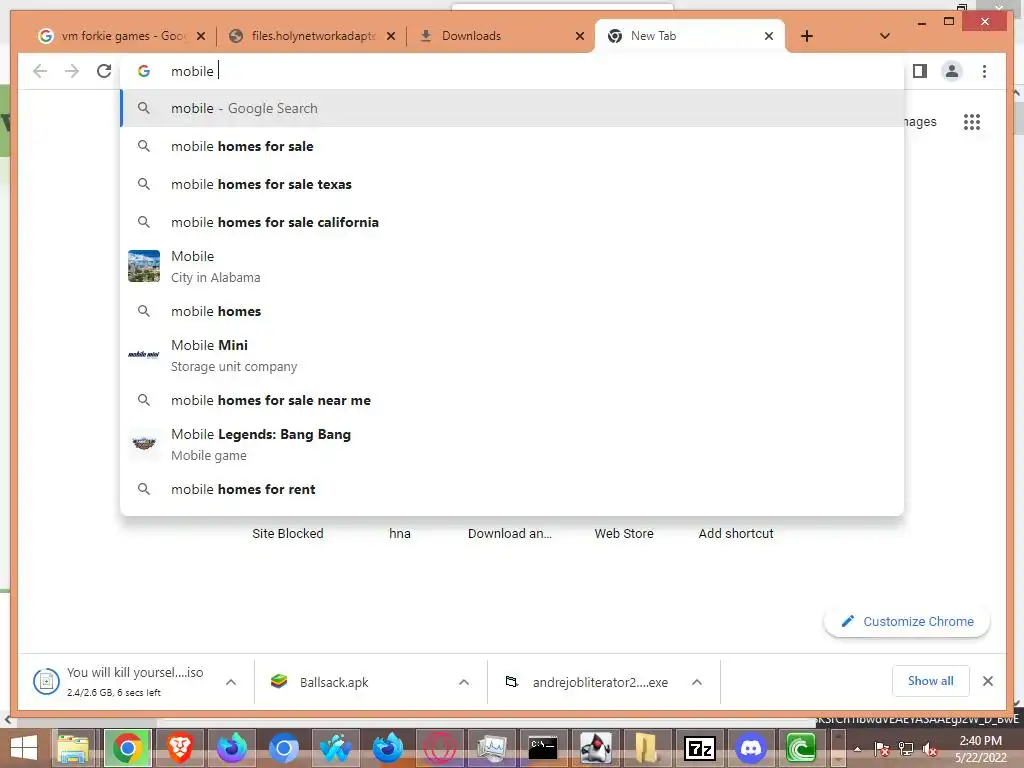Click the Mobile Mini logo thumbnail
Viewport: 1024px width, 768px height.
click(144, 355)
